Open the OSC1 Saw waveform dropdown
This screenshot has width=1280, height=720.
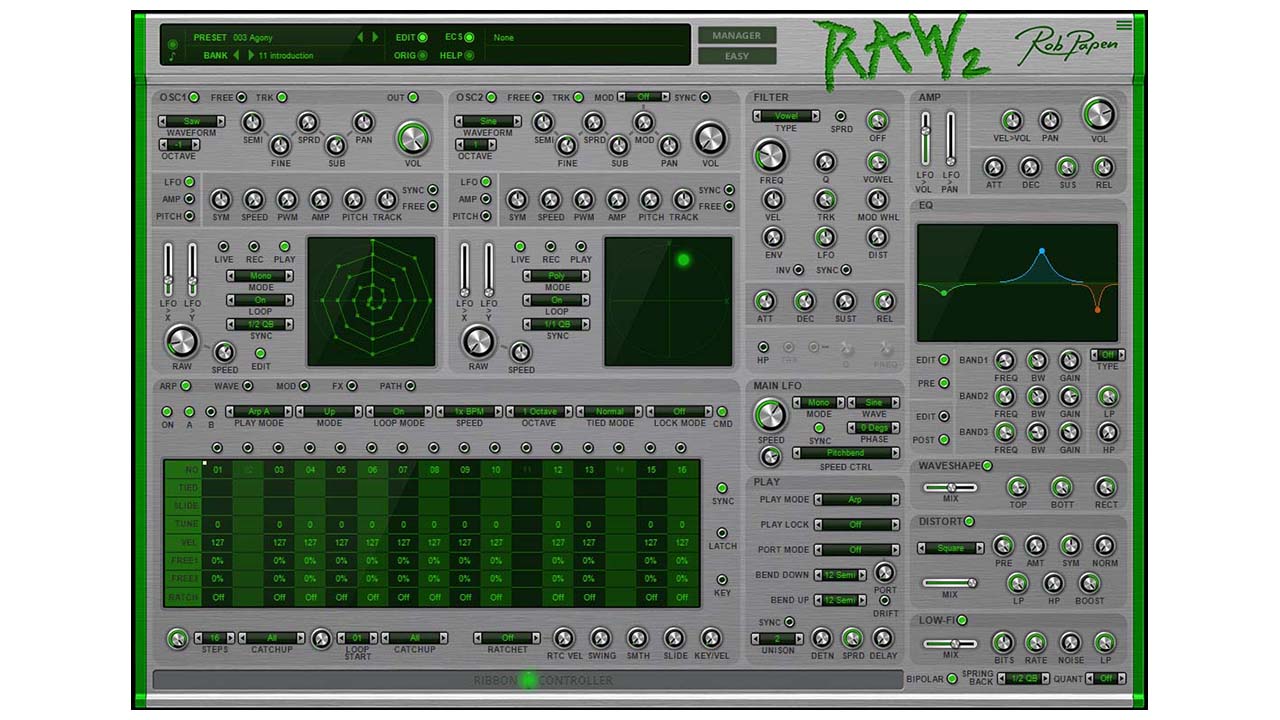pos(192,121)
